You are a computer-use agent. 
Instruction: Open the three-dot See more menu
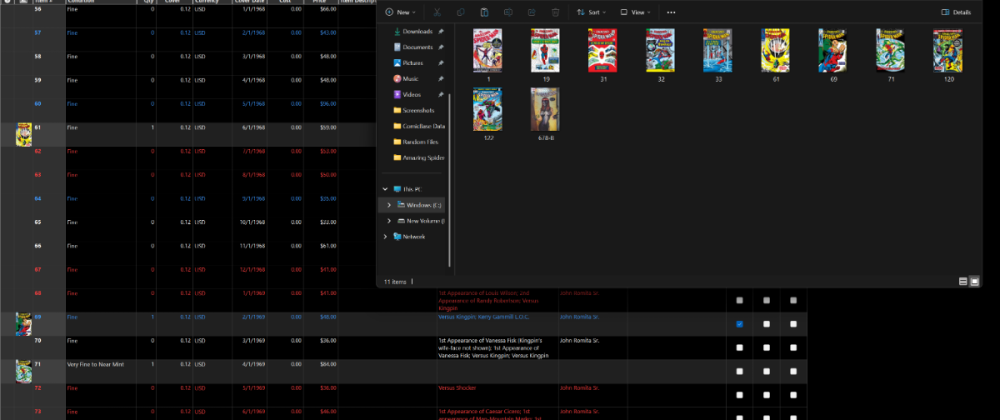click(x=670, y=12)
